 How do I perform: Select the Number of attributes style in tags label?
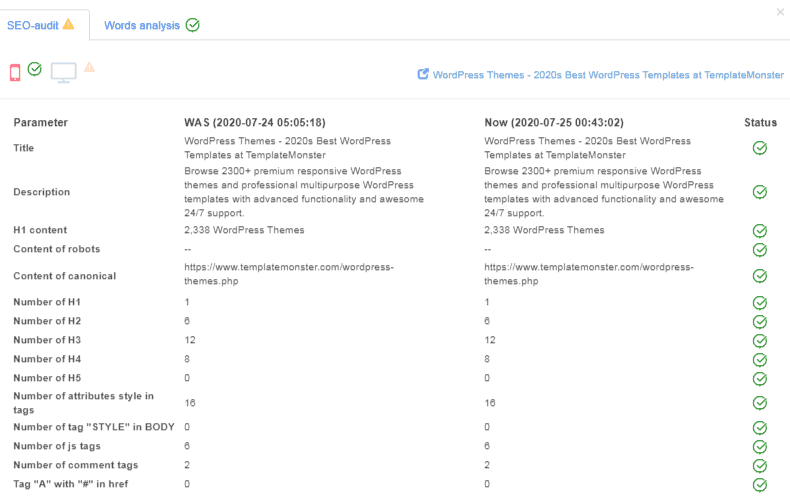coord(83,403)
